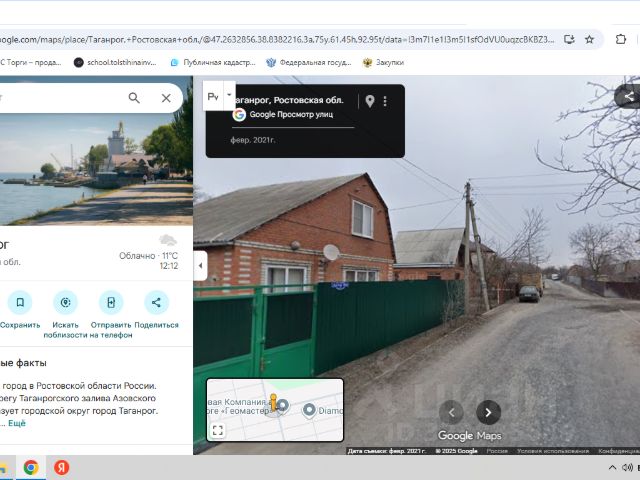Open the school.tolstihinairv bookmark
Image resolution: width=640 pixels, height=480 pixels.
tap(116, 62)
